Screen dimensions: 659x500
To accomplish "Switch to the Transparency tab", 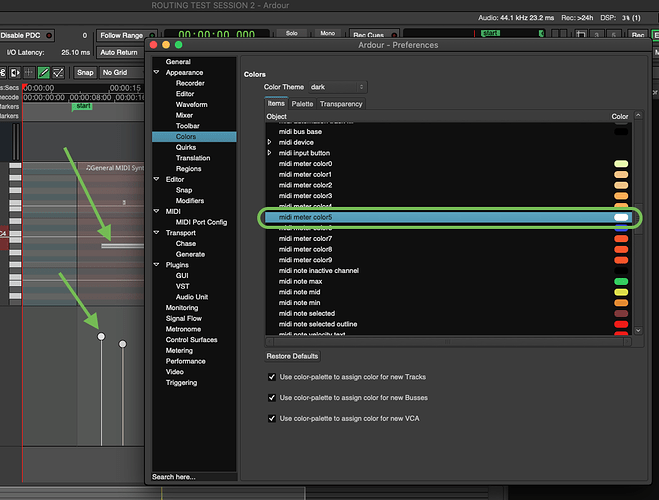I will tap(342, 103).
